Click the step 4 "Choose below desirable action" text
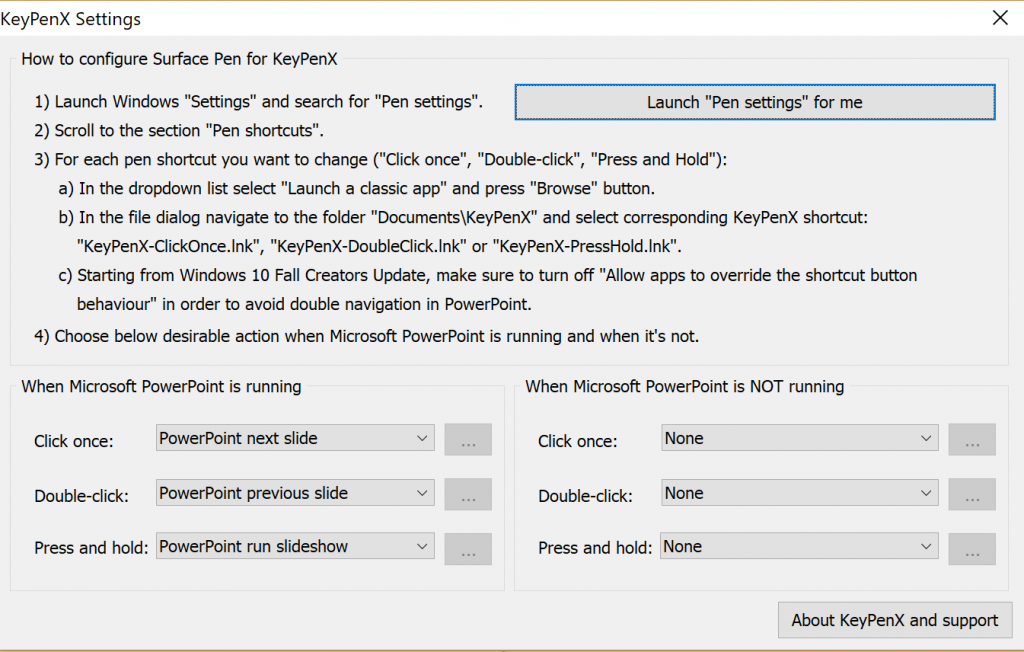Screen dimensions: 1024x652 click(x=366, y=336)
